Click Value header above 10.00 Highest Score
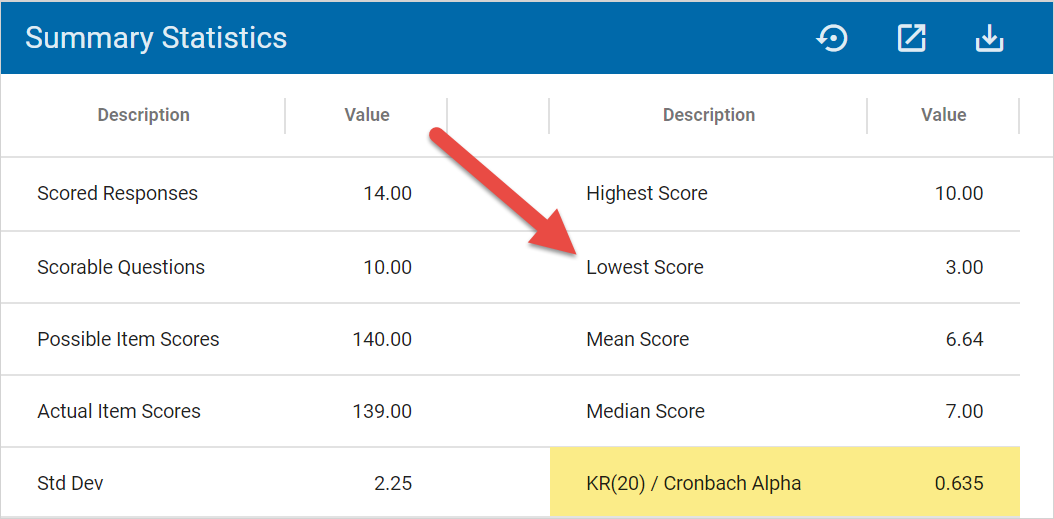1054x519 pixels. click(x=943, y=115)
